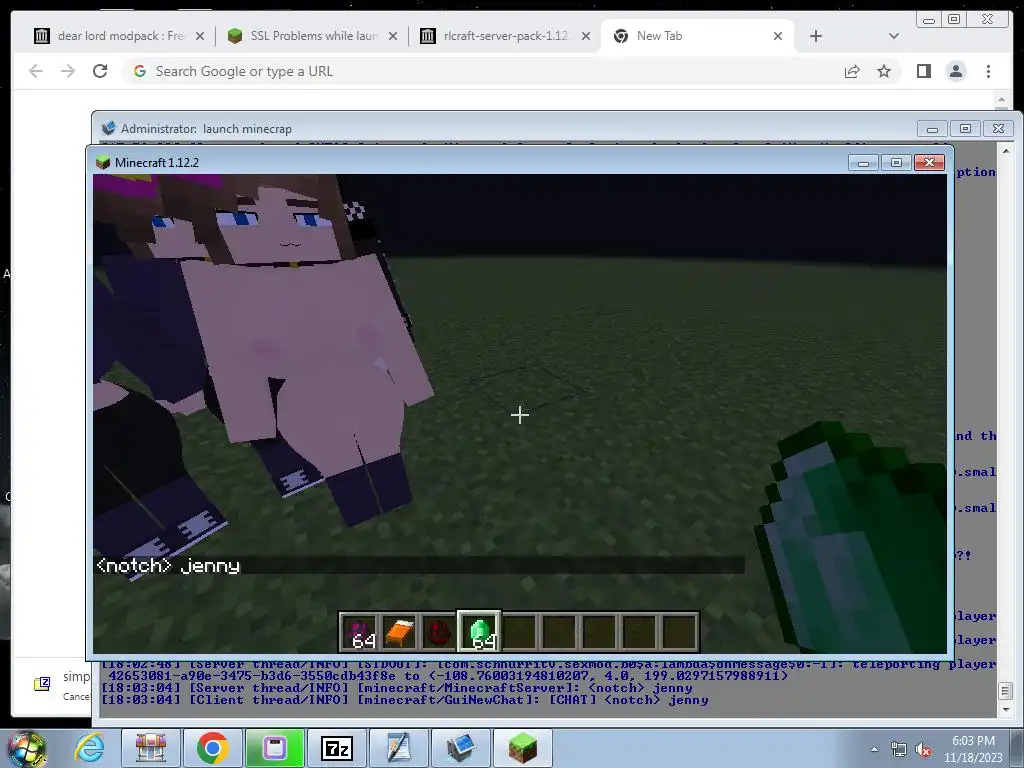Click the console scrollbar down arrow
The width and height of the screenshot is (1024, 768).
pyautogui.click(x=1006, y=710)
